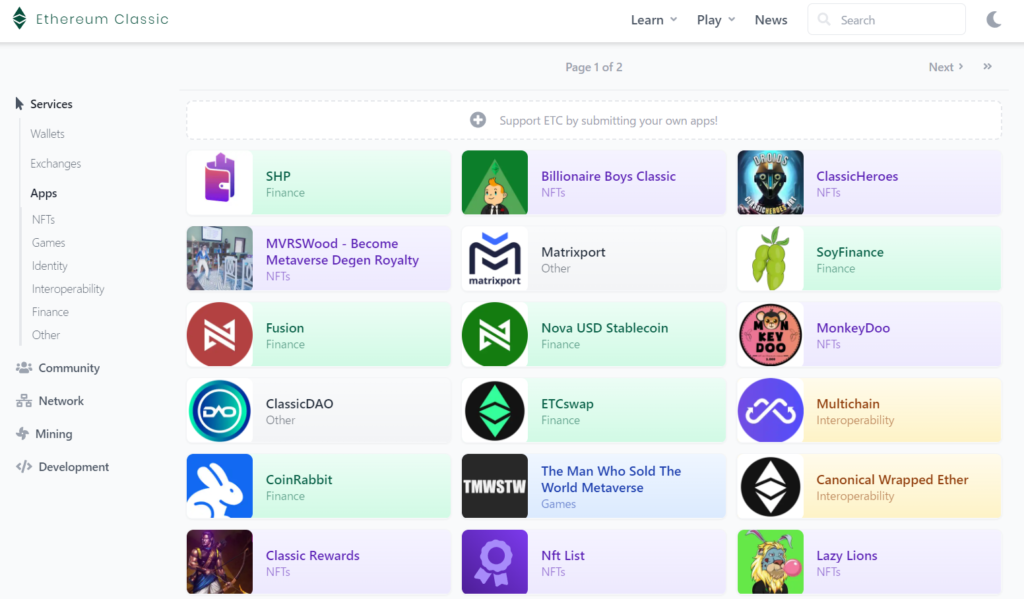This screenshot has width=1024, height=599.
Task: Expand the Play dropdown menu
Action: 716,20
